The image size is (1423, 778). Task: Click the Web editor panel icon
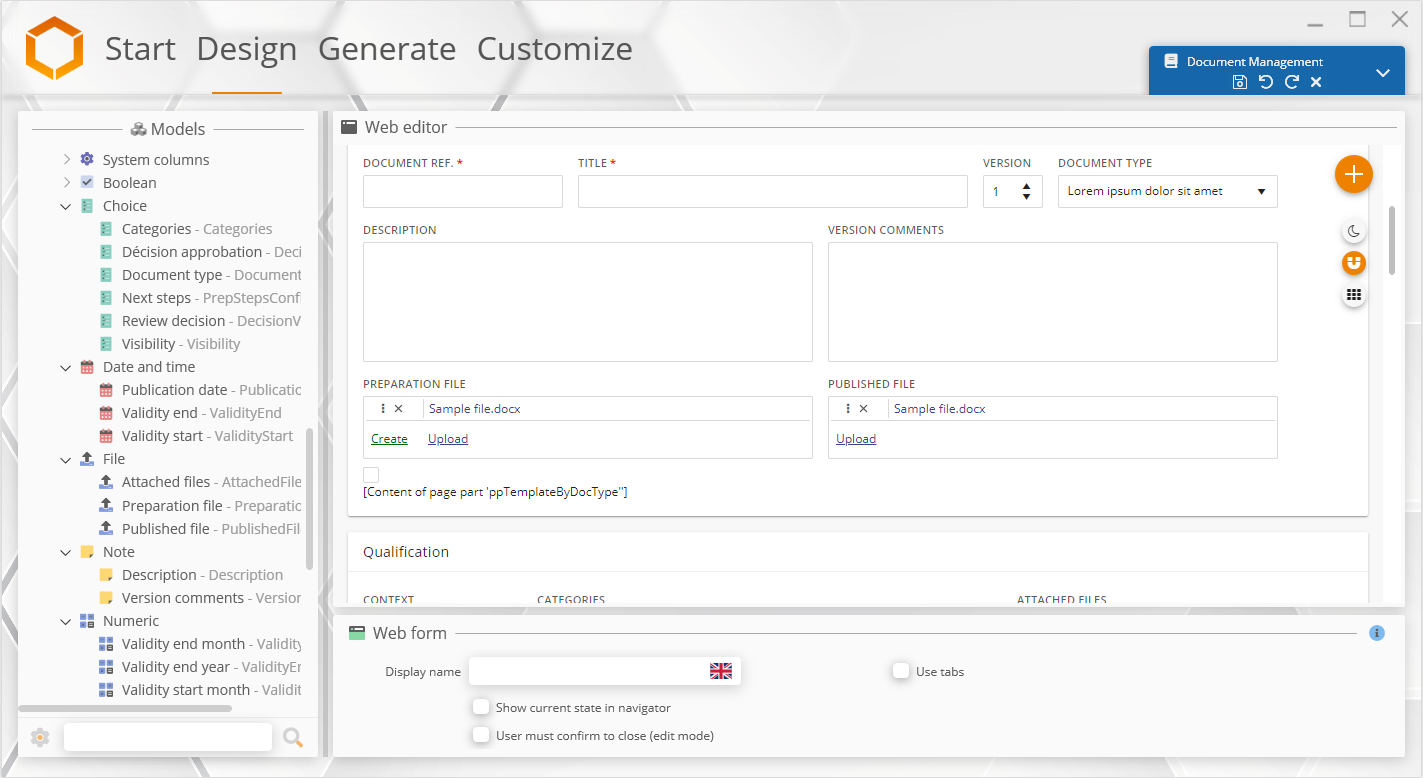coord(349,127)
